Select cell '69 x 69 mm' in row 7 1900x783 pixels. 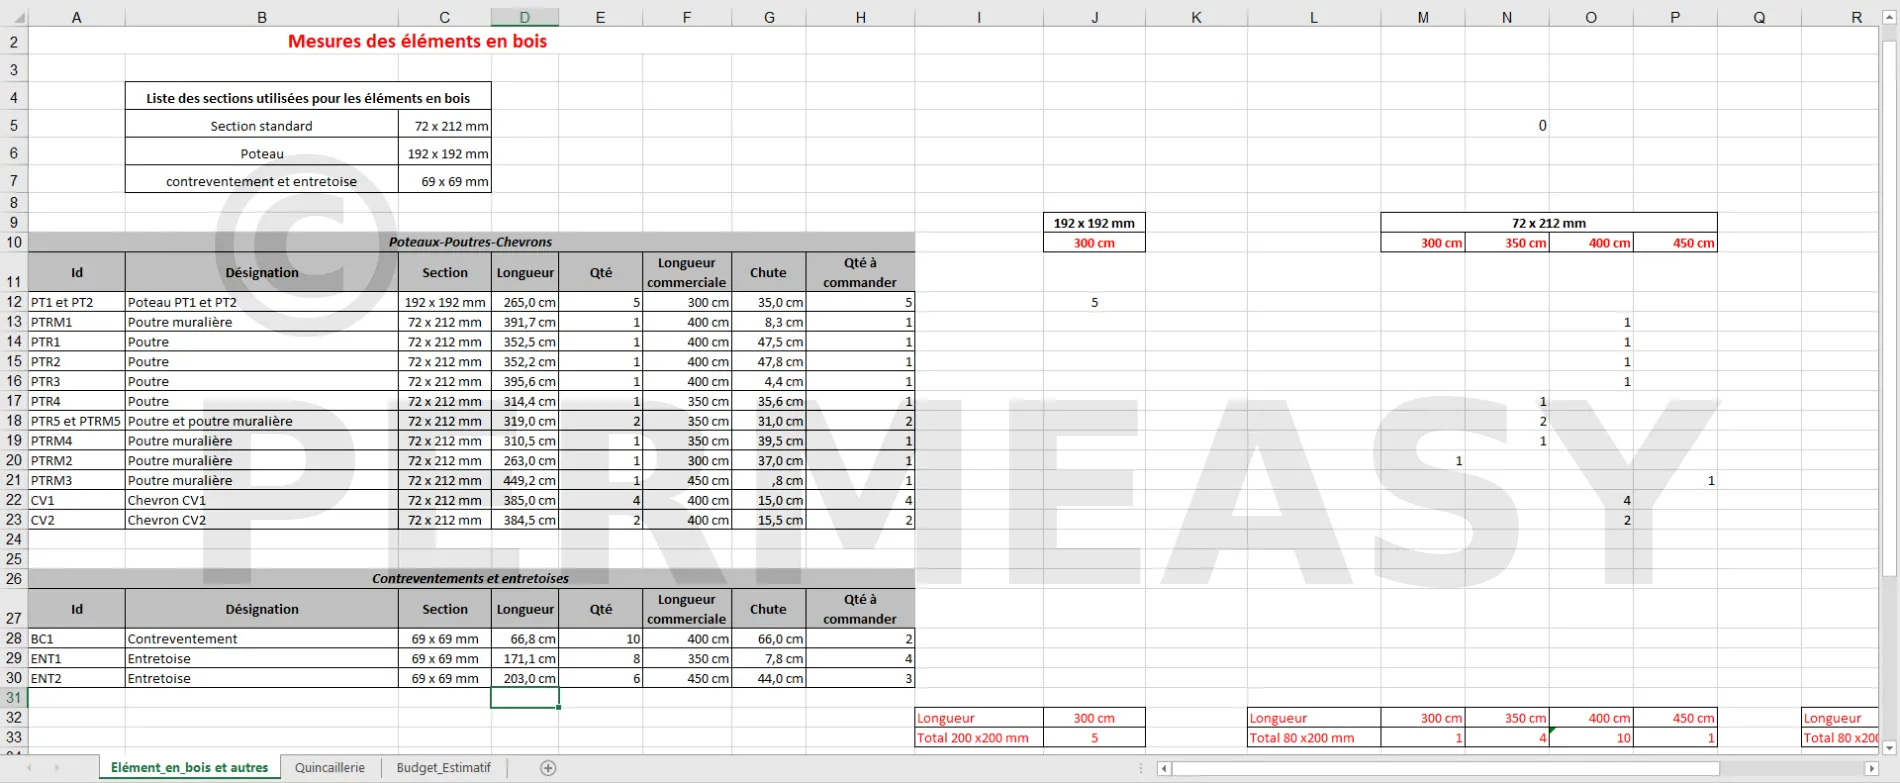[x=445, y=181]
